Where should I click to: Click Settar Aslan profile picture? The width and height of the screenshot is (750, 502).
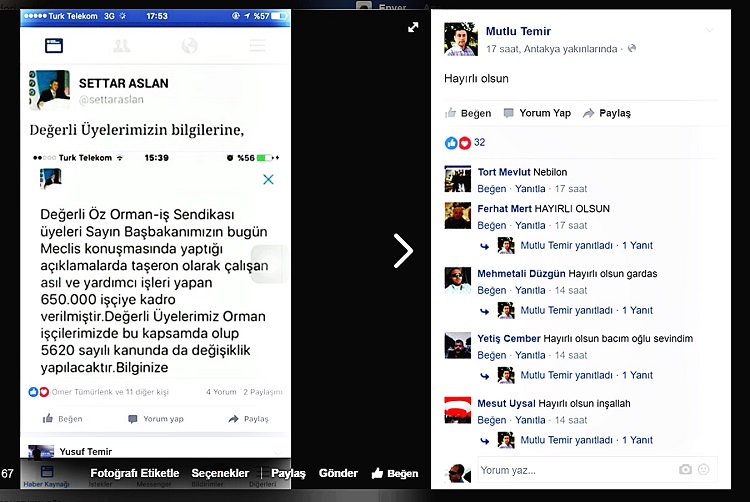(x=49, y=90)
